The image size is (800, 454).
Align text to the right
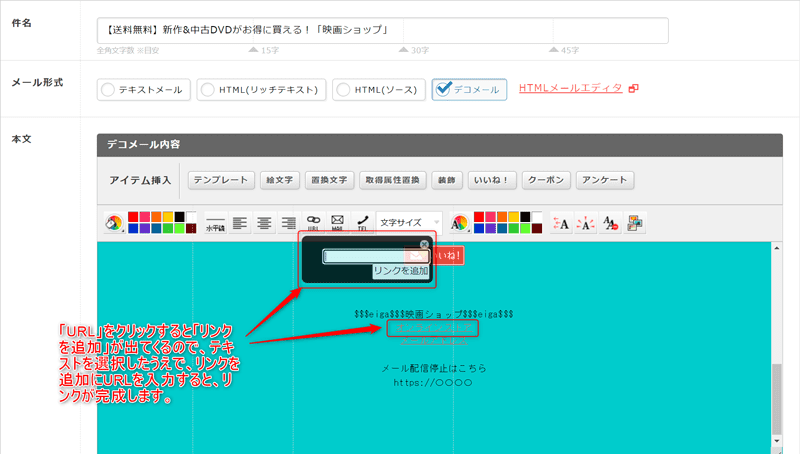[289, 222]
